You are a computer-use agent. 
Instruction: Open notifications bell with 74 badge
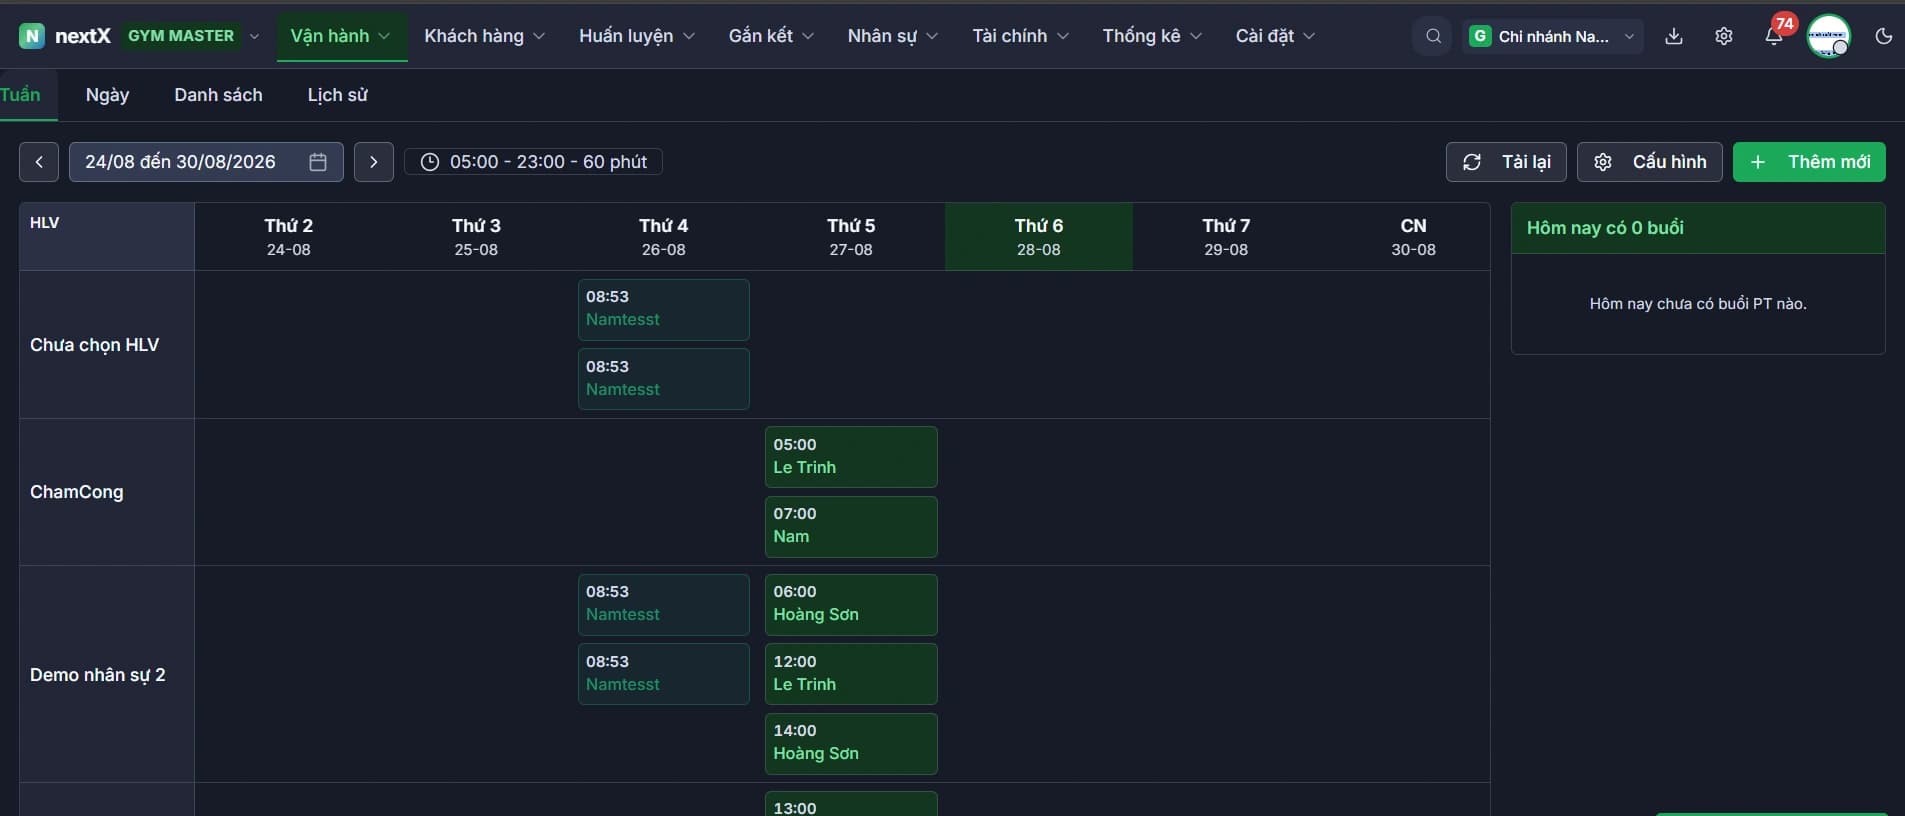click(1774, 36)
